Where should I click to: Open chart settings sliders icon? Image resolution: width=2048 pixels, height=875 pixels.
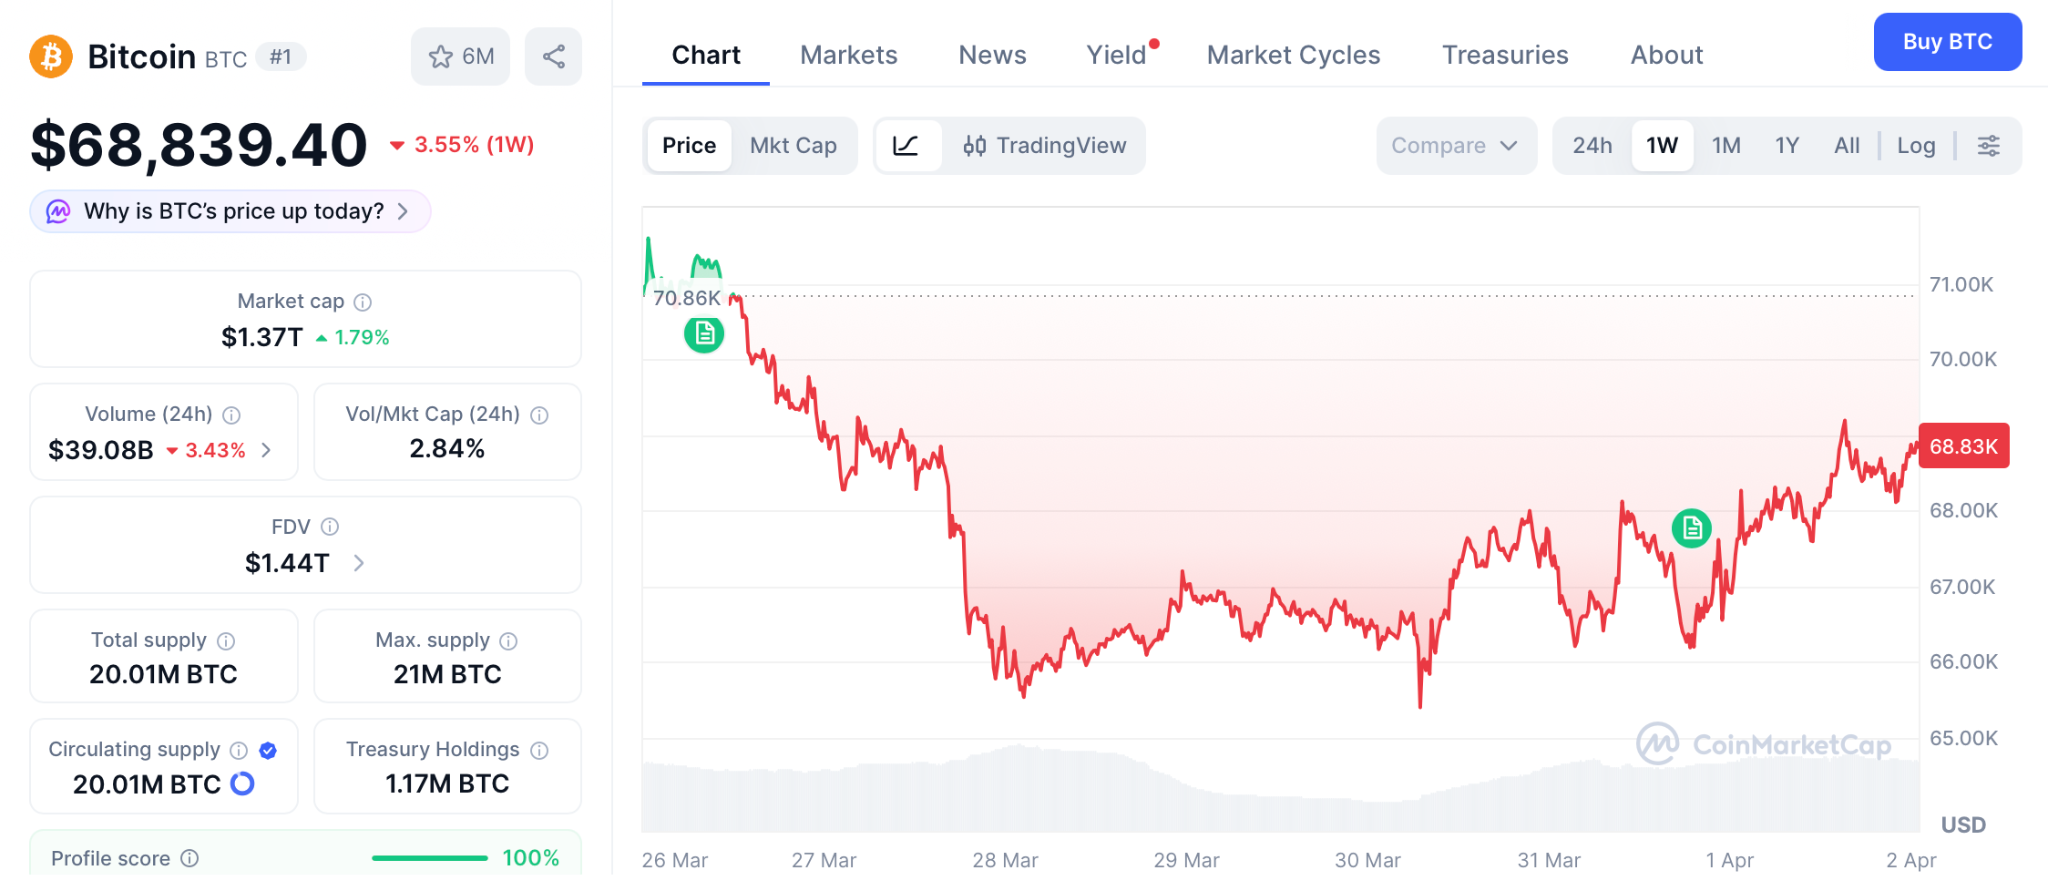click(x=1988, y=146)
